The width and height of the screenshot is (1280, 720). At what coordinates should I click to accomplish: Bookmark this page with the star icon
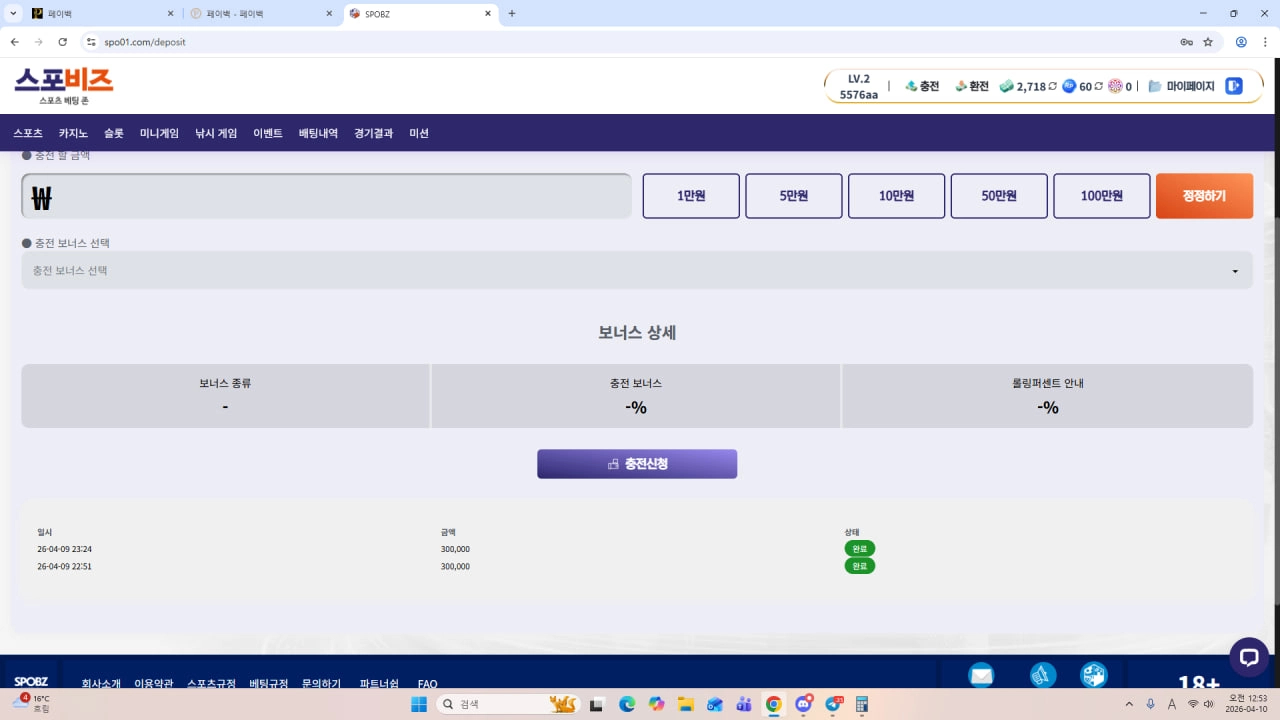(1208, 42)
